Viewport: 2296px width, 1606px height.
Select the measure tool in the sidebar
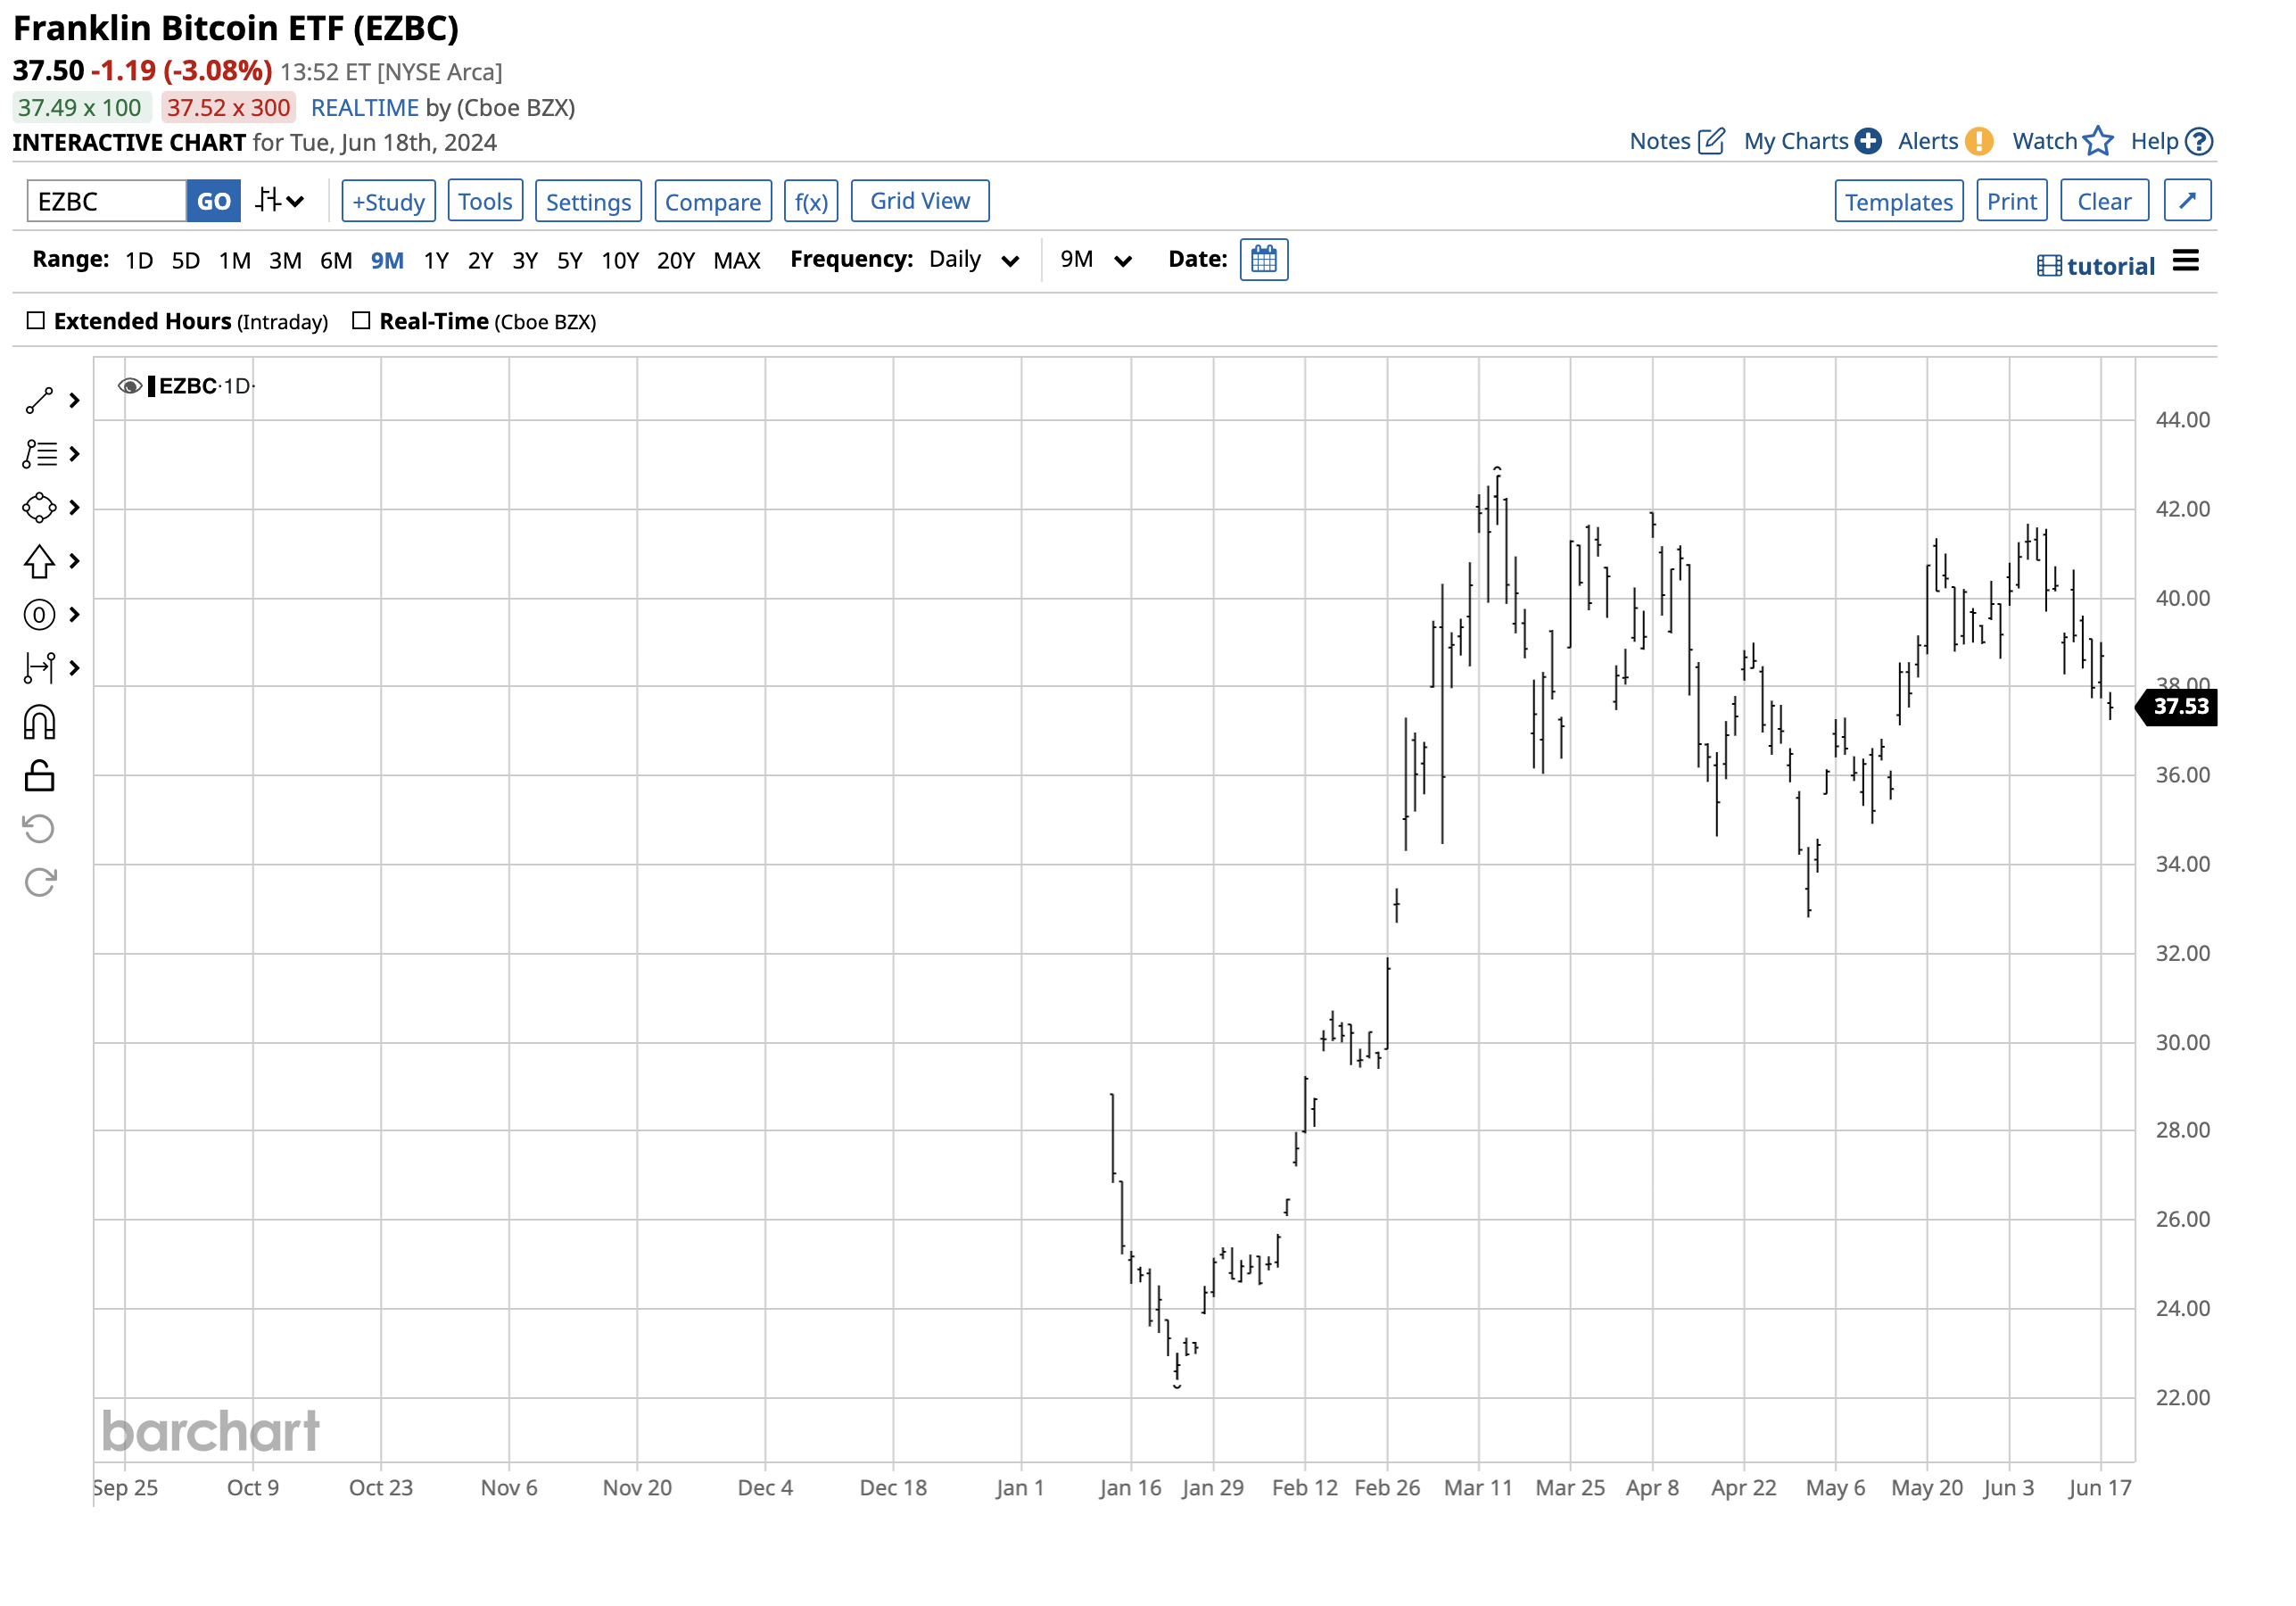click(x=40, y=668)
